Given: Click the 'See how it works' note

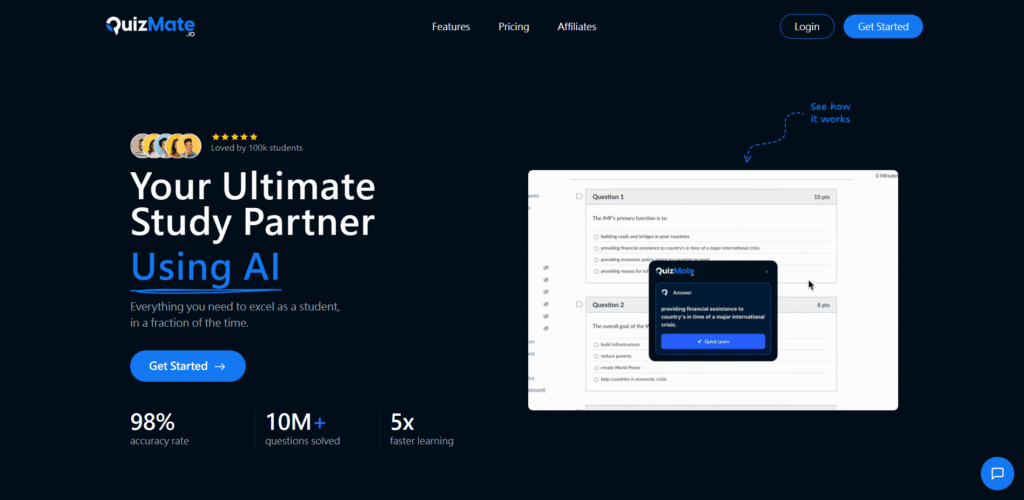Looking at the screenshot, I should (x=830, y=113).
